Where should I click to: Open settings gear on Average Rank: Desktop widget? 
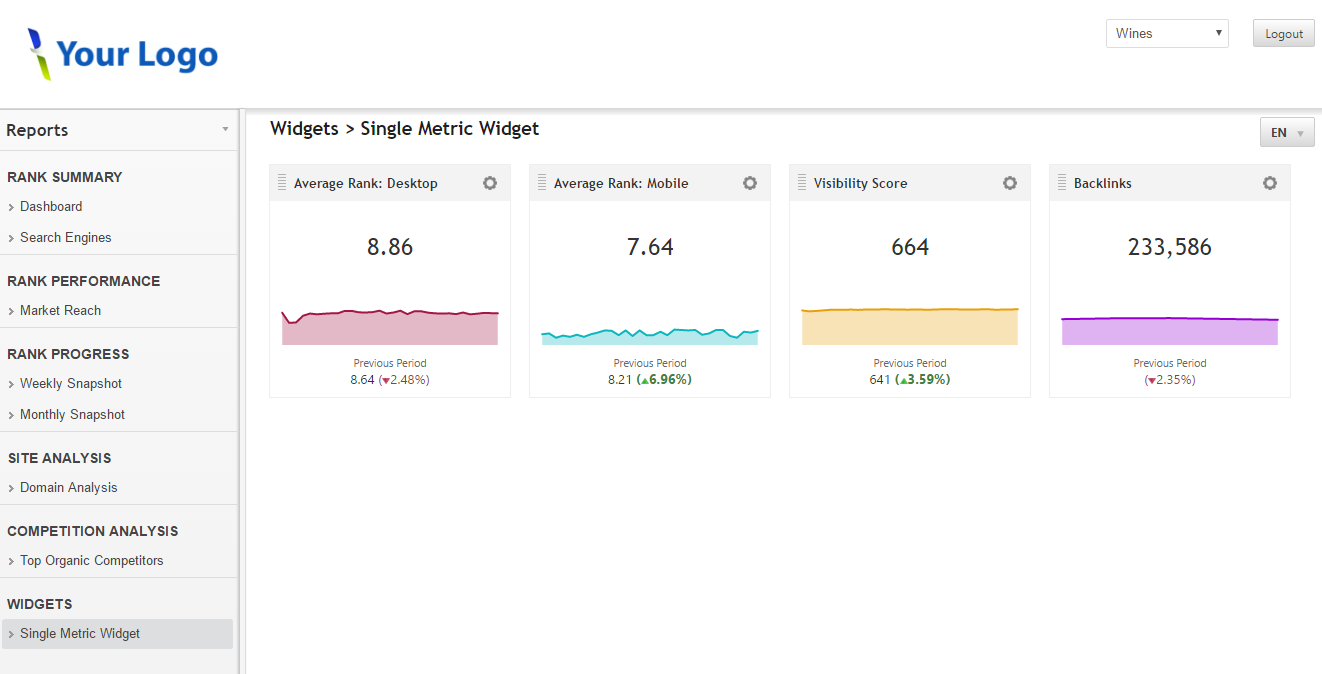[490, 183]
